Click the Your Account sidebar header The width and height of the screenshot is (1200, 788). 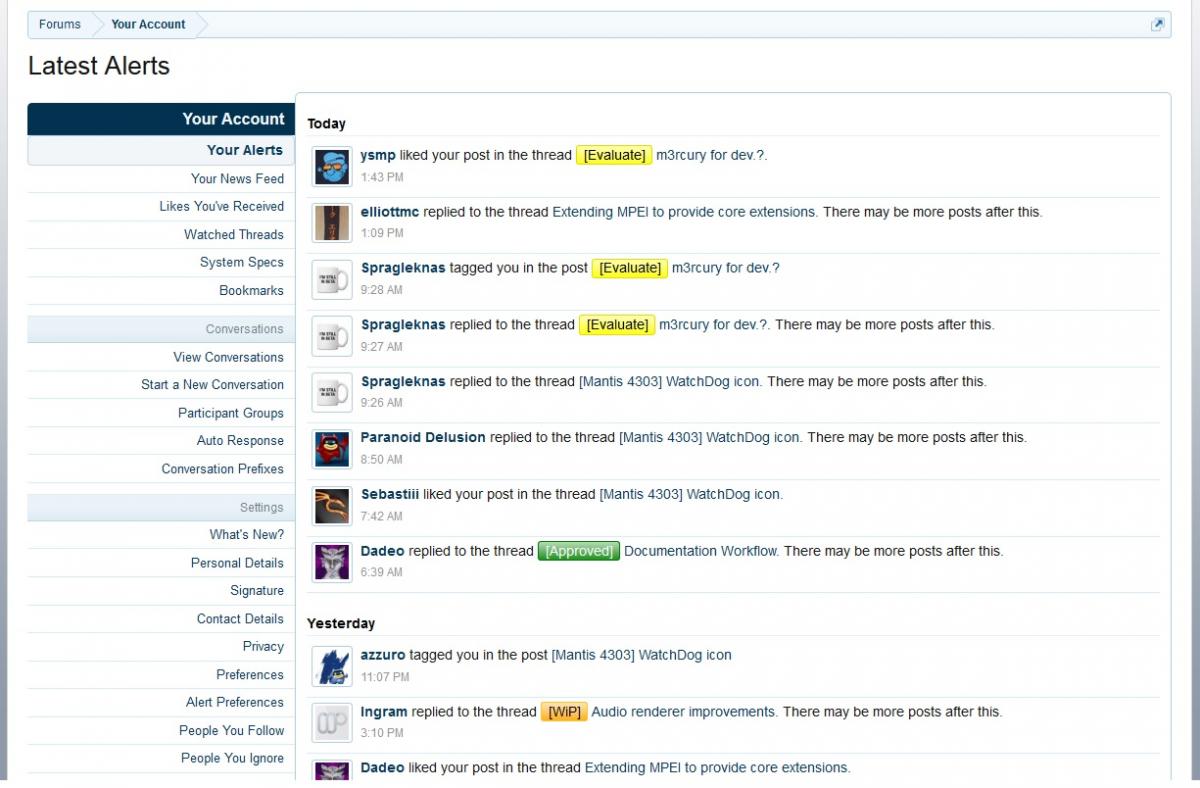pyautogui.click(x=161, y=119)
